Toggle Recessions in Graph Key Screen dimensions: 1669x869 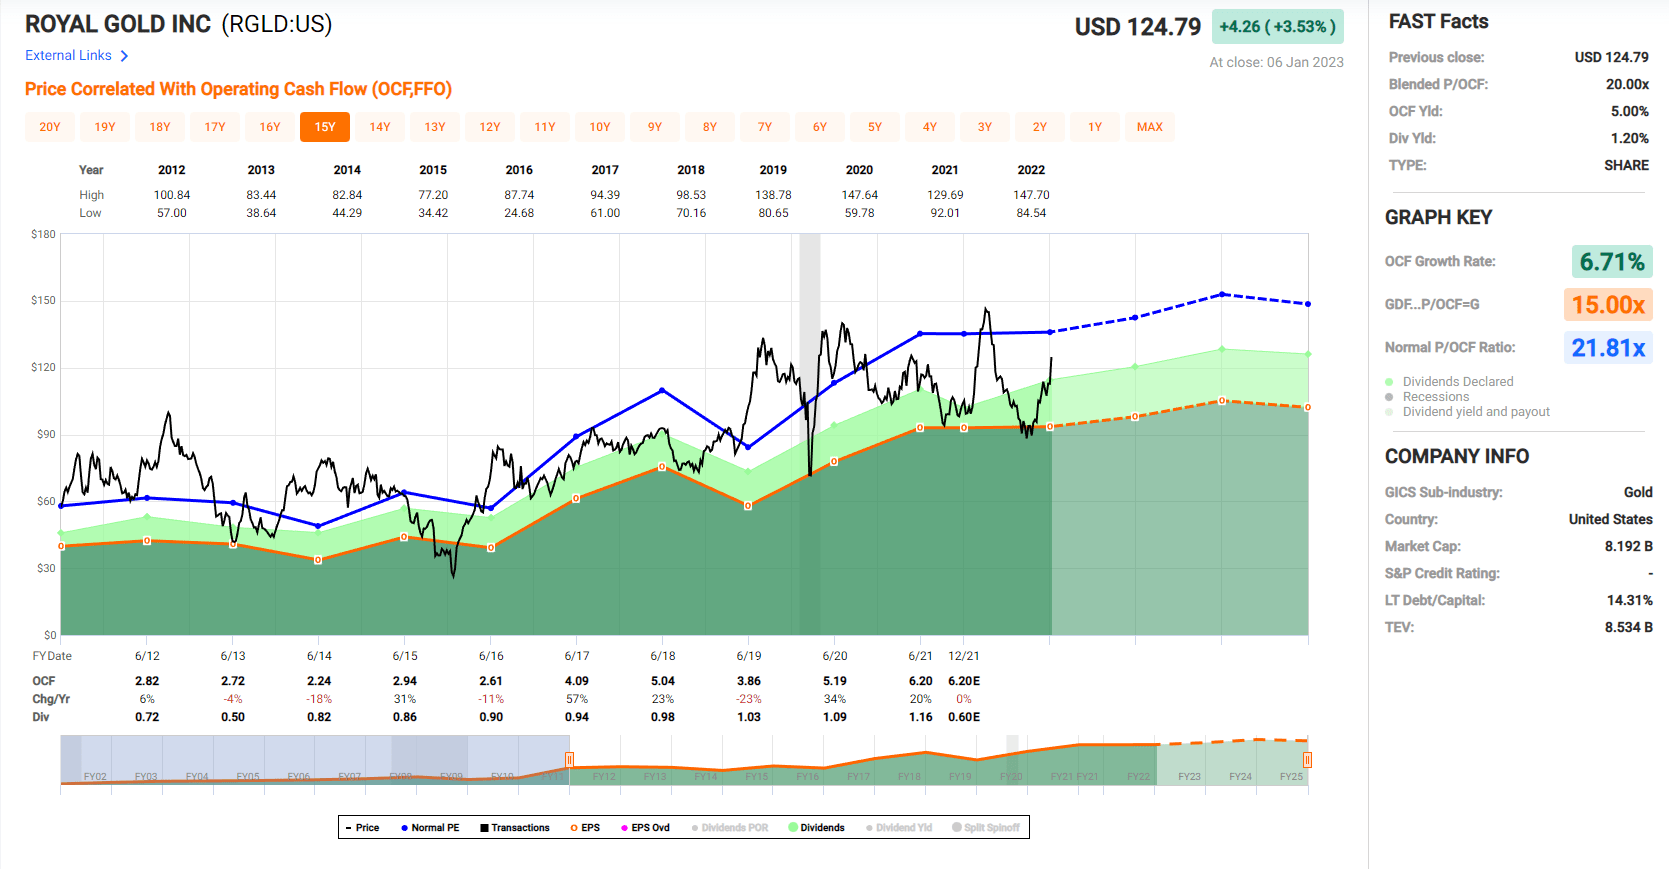(x=1427, y=397)
